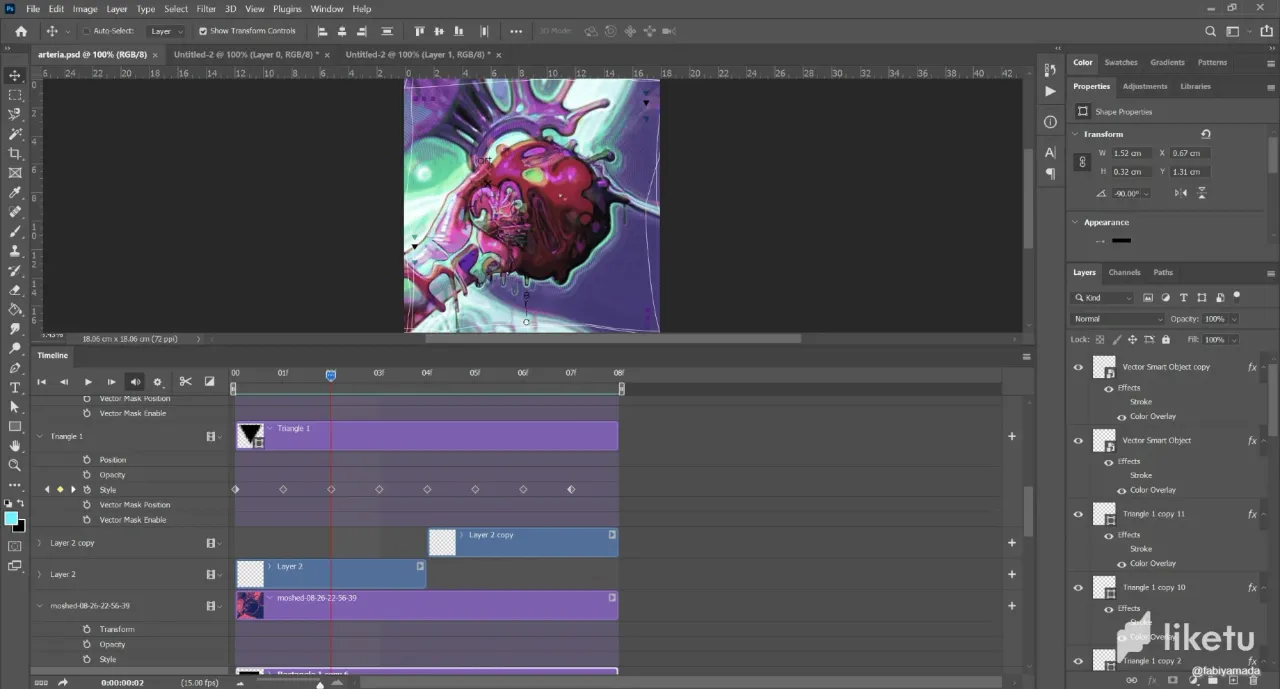Click the blue playhead marker
The image size is (1280, 689).
coord(331,375)
